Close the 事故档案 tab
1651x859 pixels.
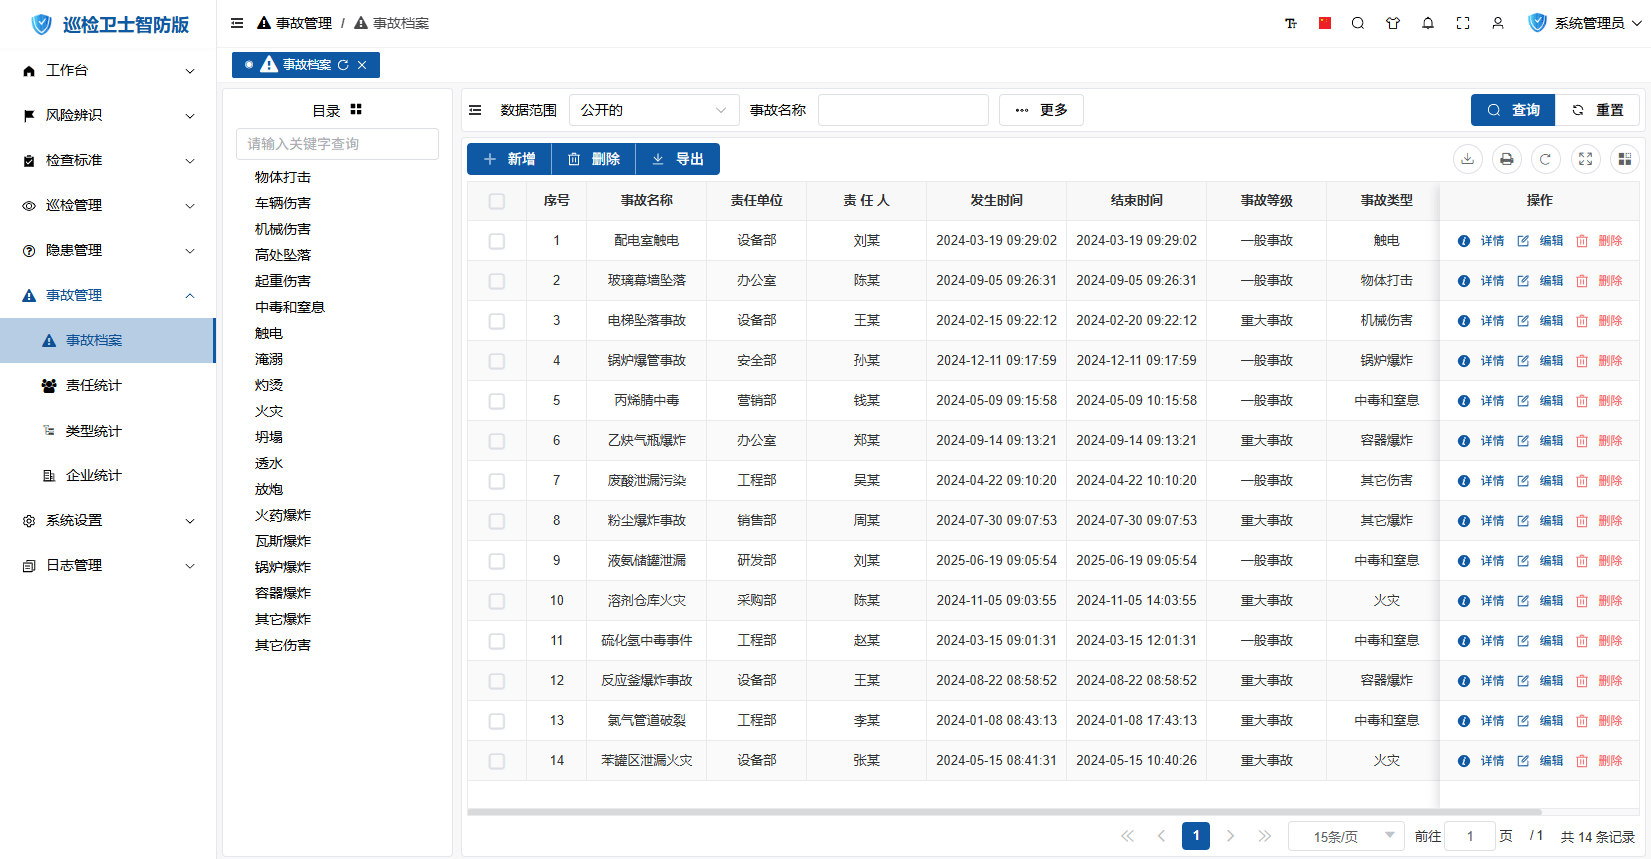362,65
